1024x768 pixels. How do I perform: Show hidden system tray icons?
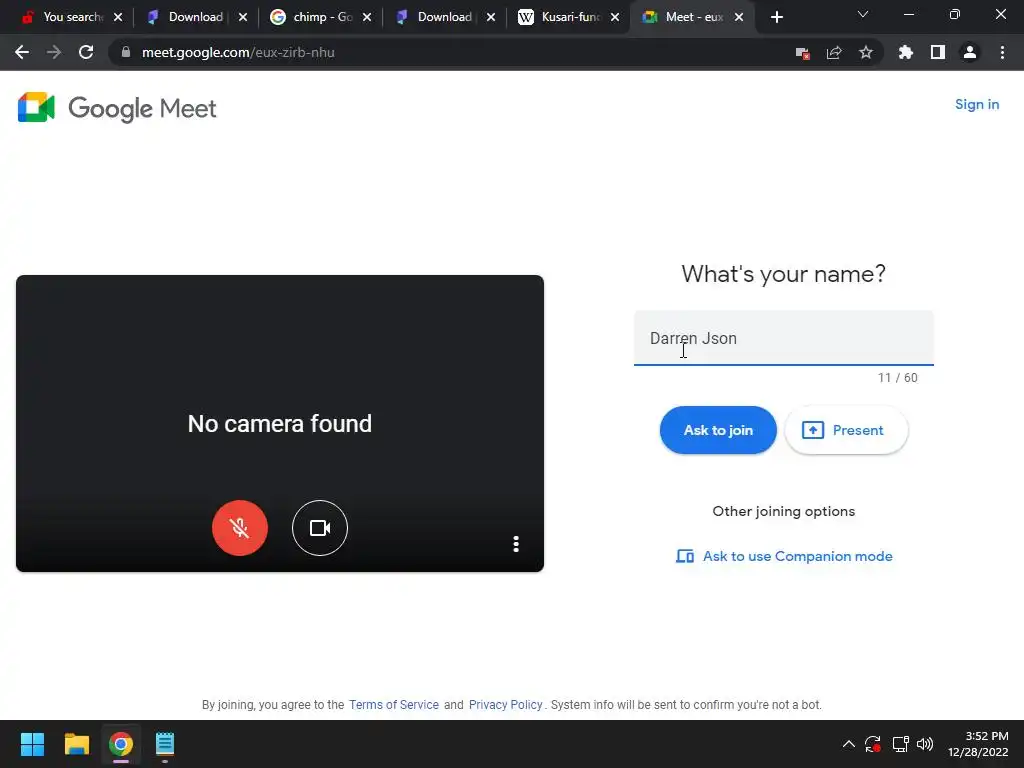click(x=848, y=744)
